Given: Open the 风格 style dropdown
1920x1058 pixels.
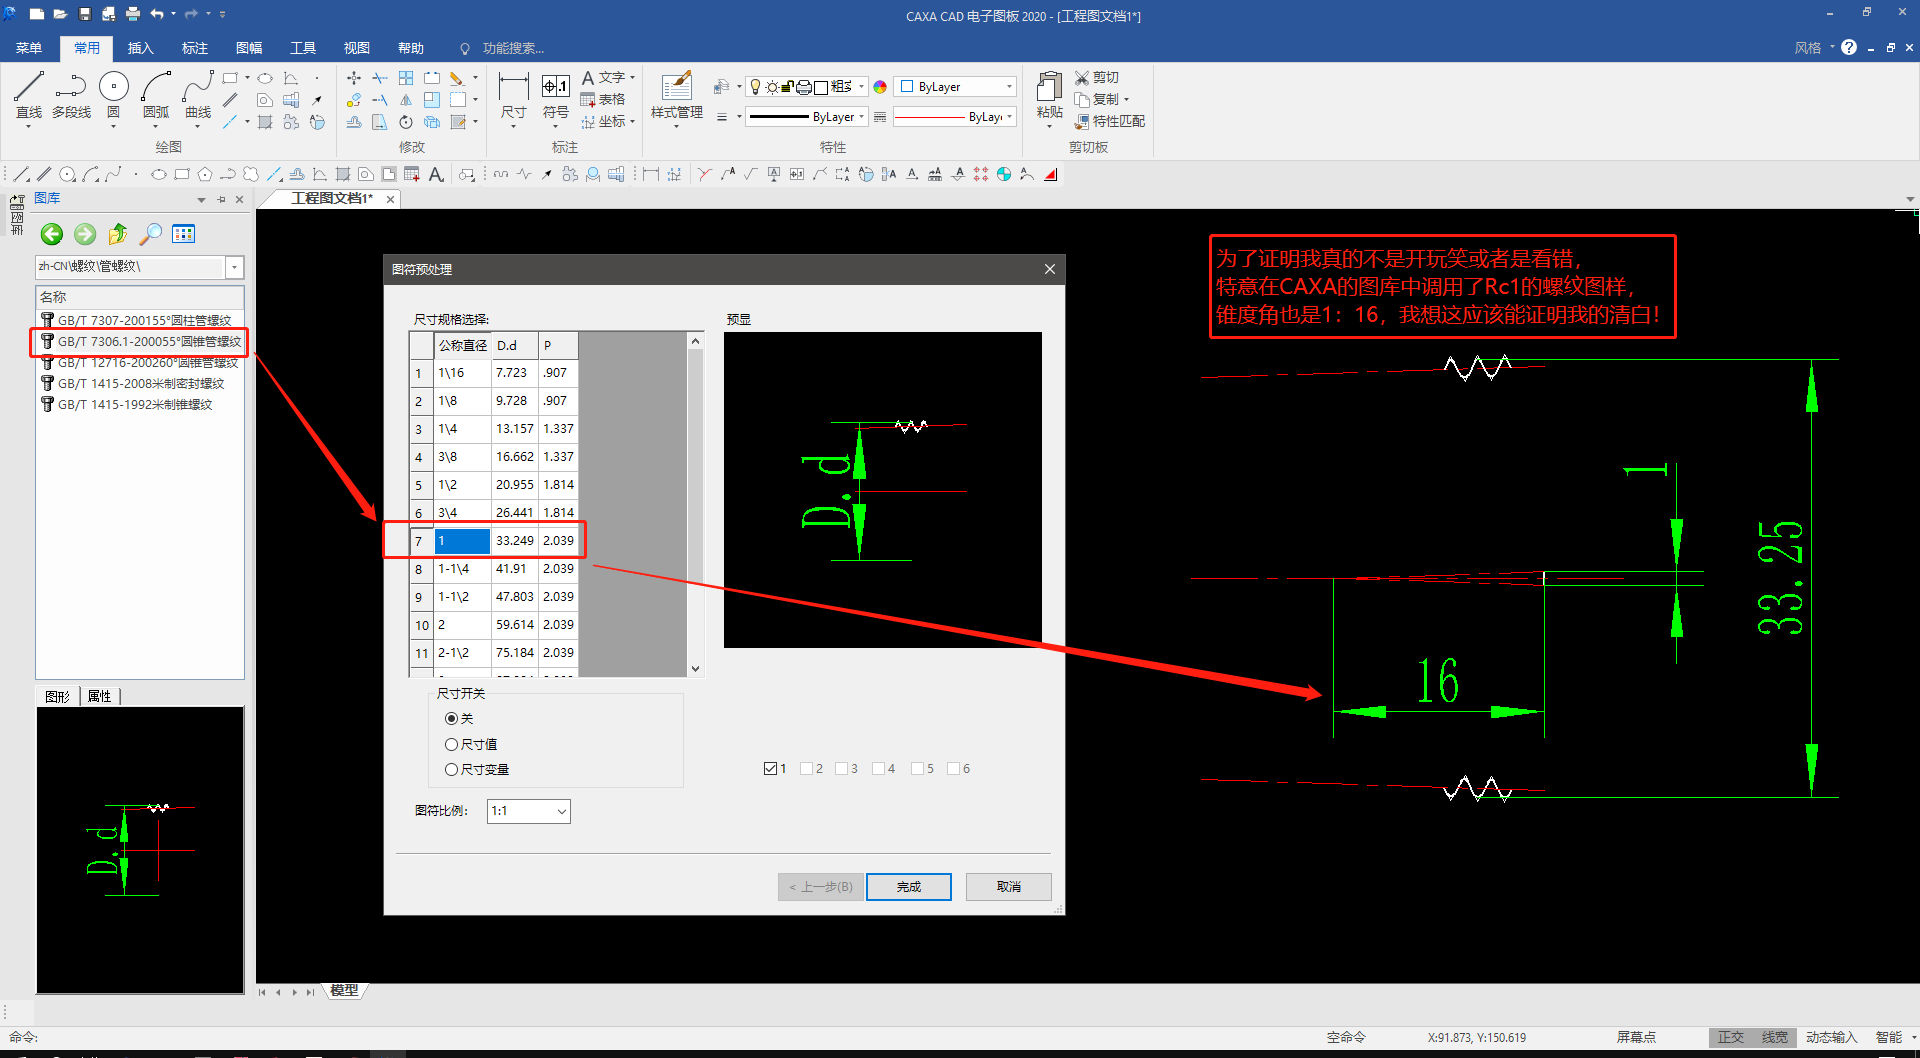Looking at the screenshot, I should pyautogui.click(x=1814, y=47).
